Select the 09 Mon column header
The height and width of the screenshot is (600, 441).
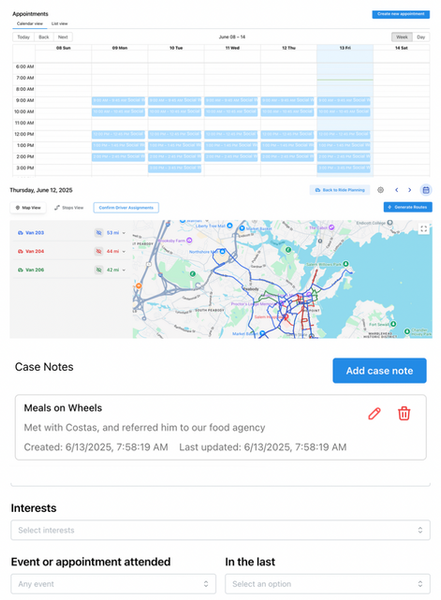[119, 48]
